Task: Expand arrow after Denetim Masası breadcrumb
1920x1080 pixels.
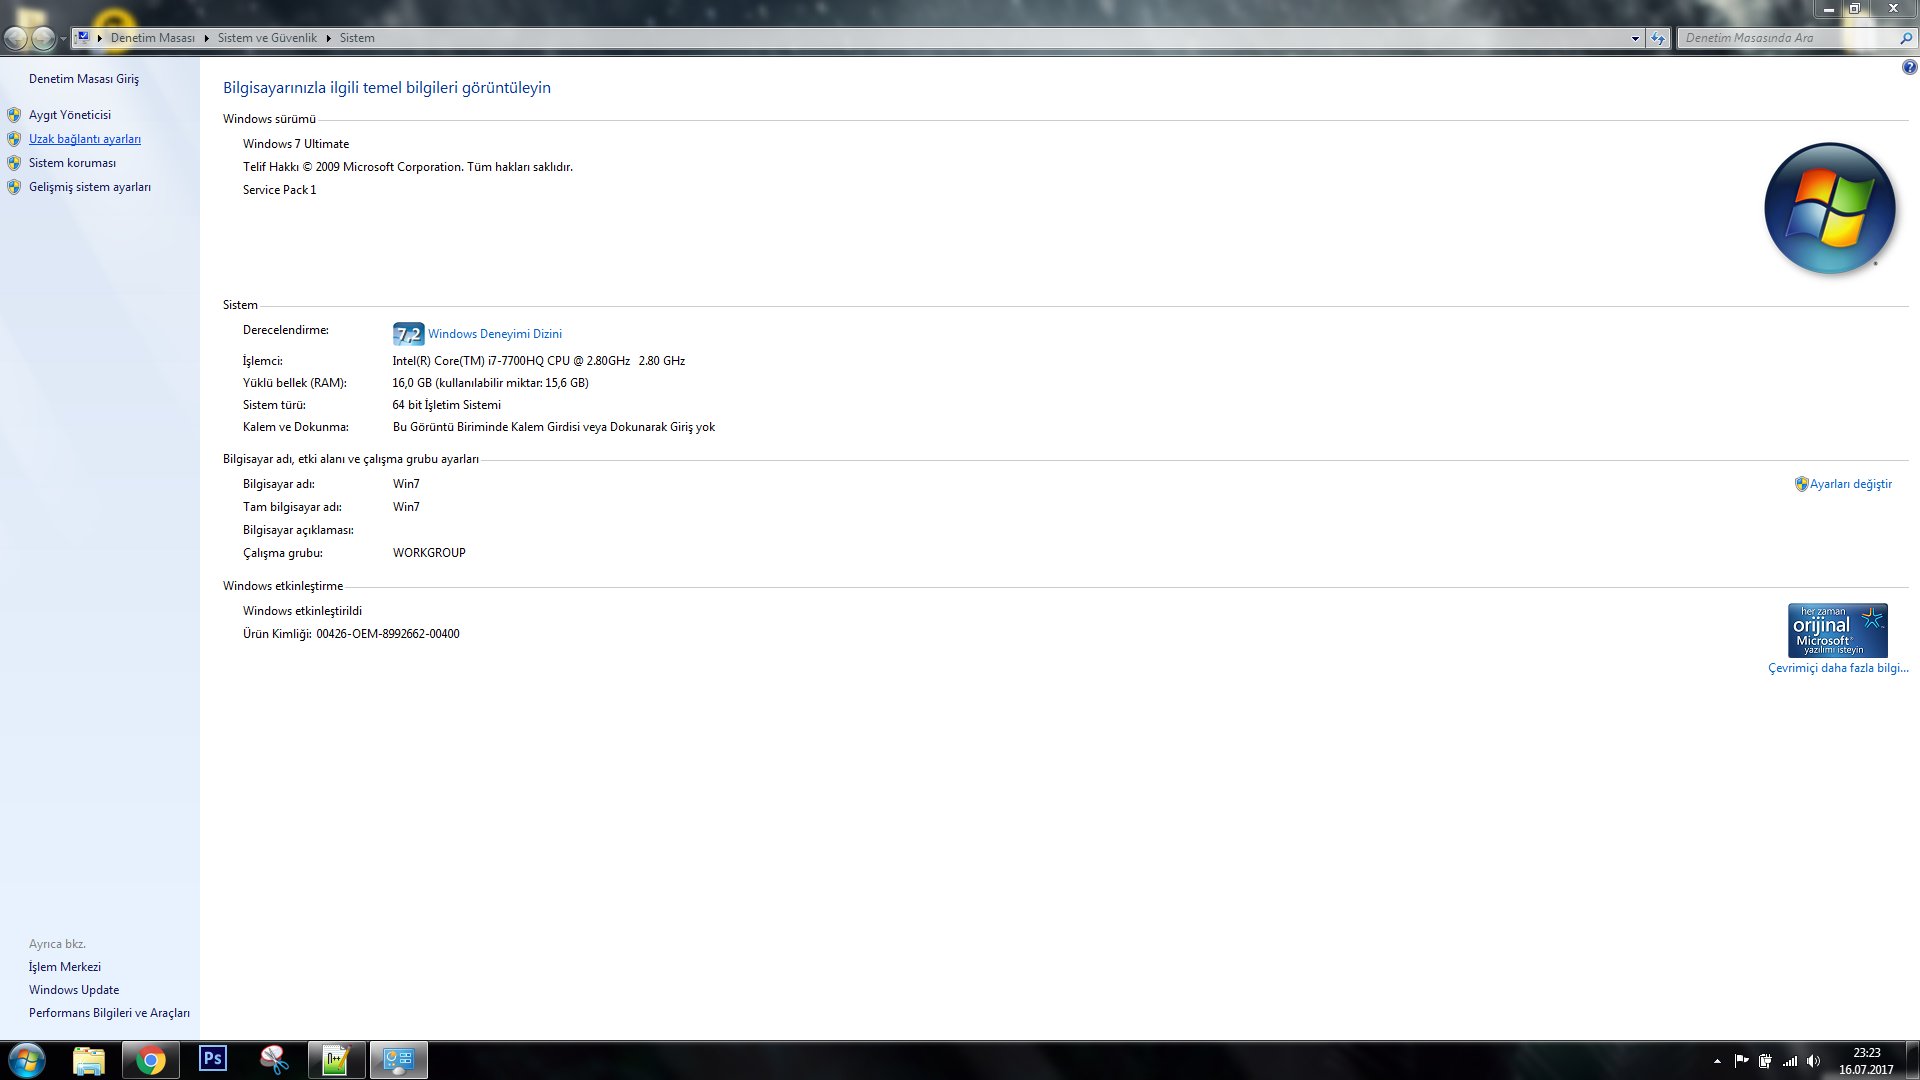Action: [206, 38]
